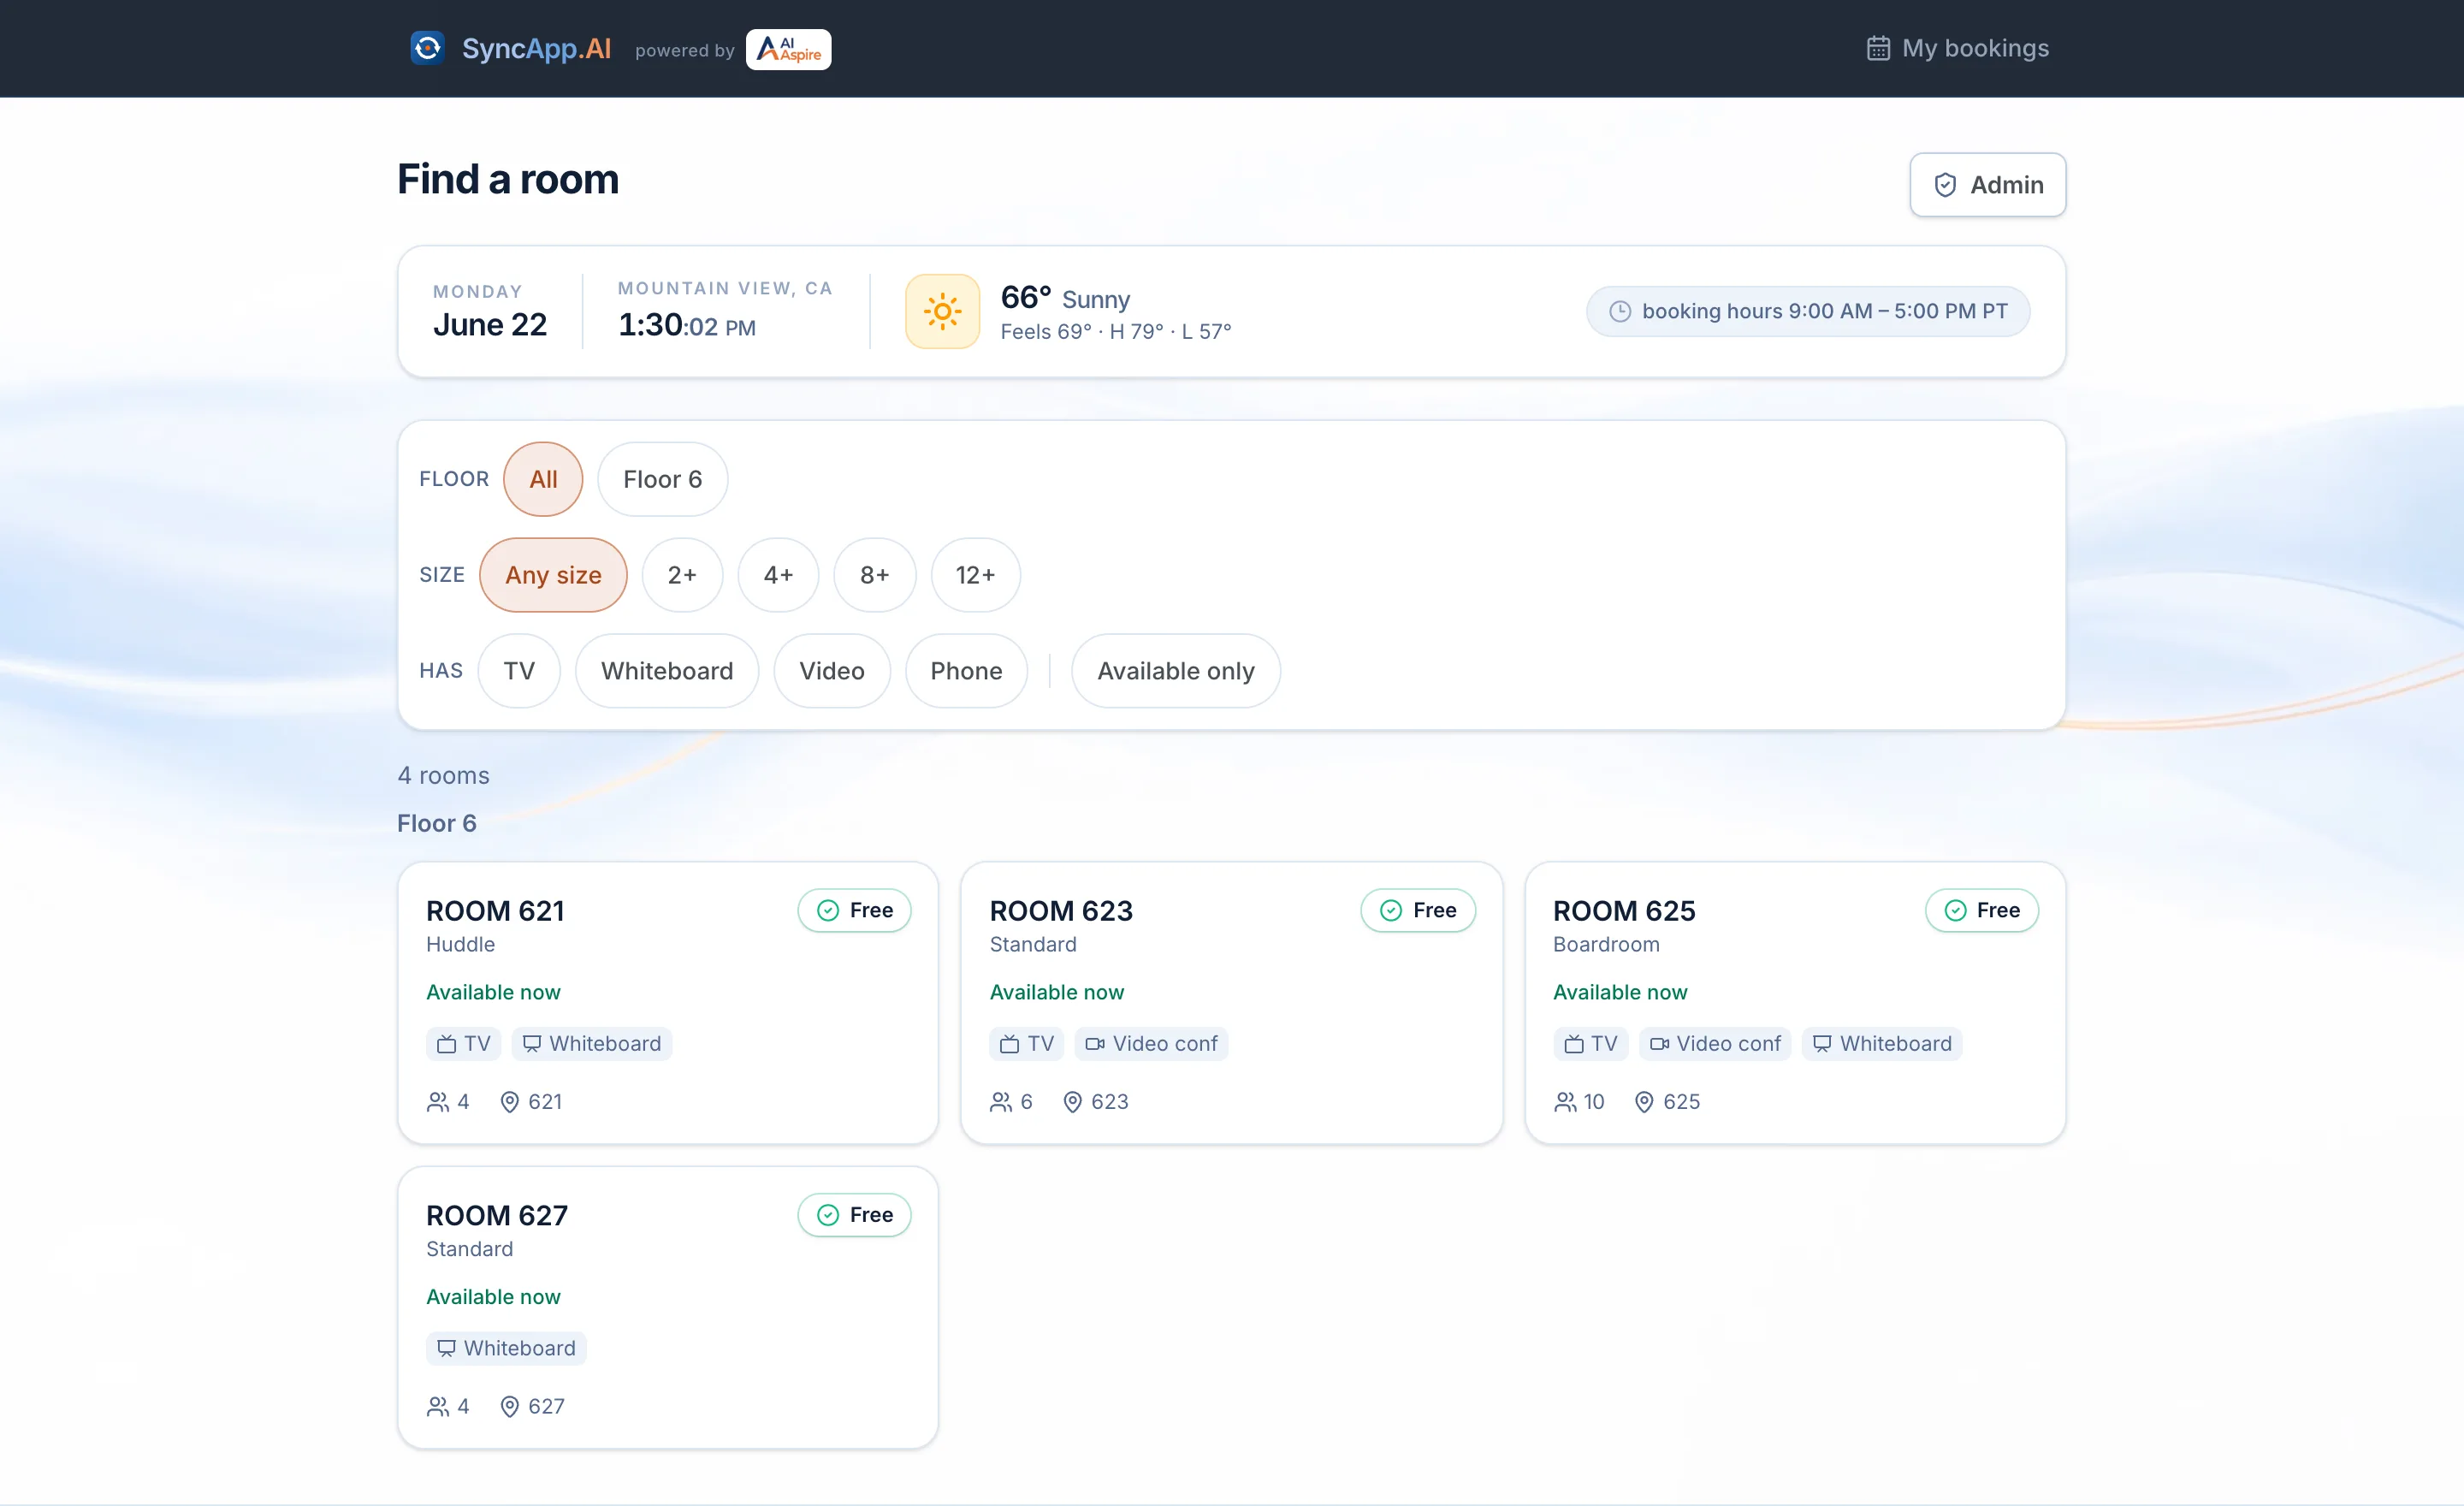This screenshot has height=1506, width=2464.
Task: Click the Admin shield icon
Action: 1945,185
